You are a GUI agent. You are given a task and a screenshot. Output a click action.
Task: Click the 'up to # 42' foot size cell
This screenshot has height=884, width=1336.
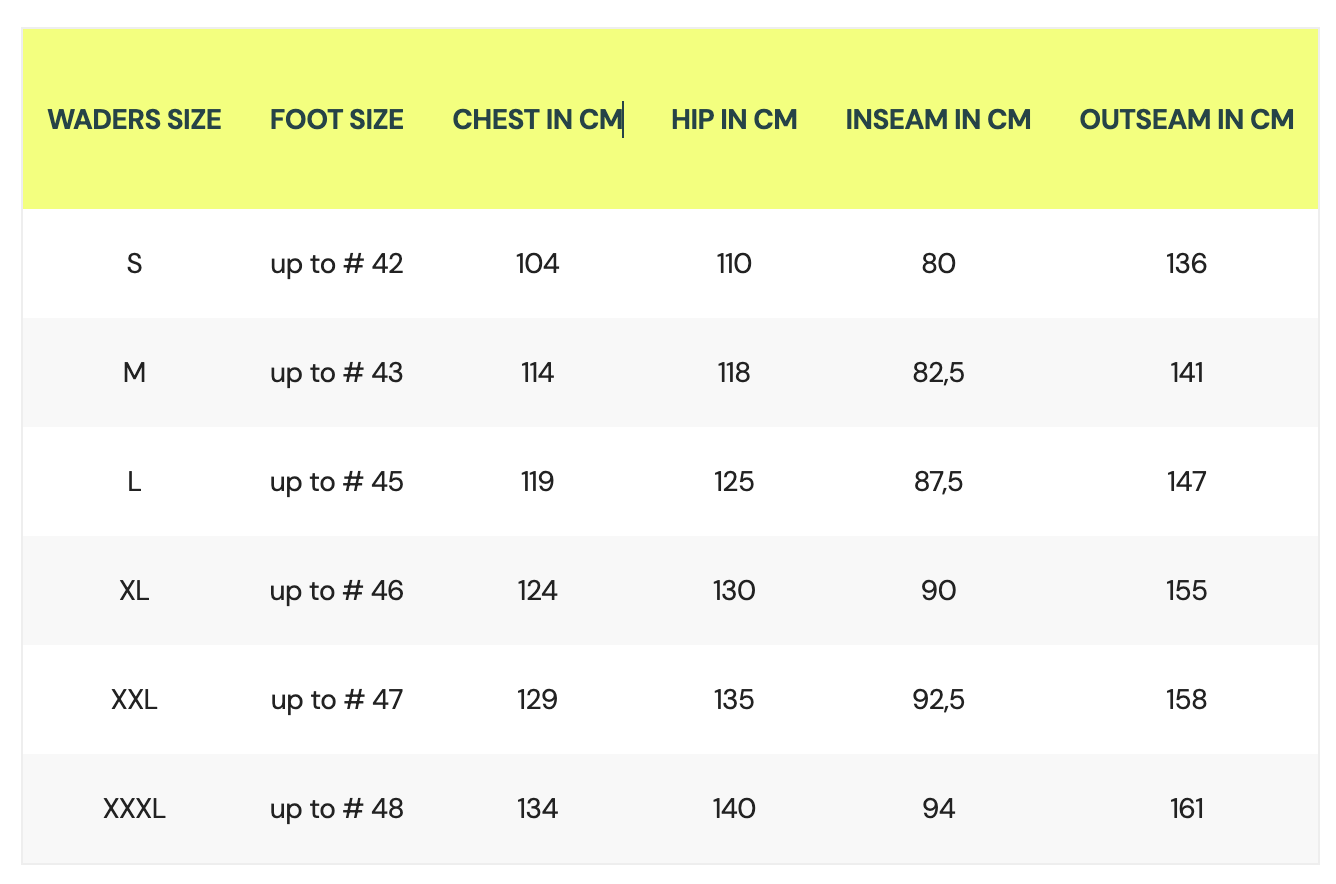pos(337,264)
